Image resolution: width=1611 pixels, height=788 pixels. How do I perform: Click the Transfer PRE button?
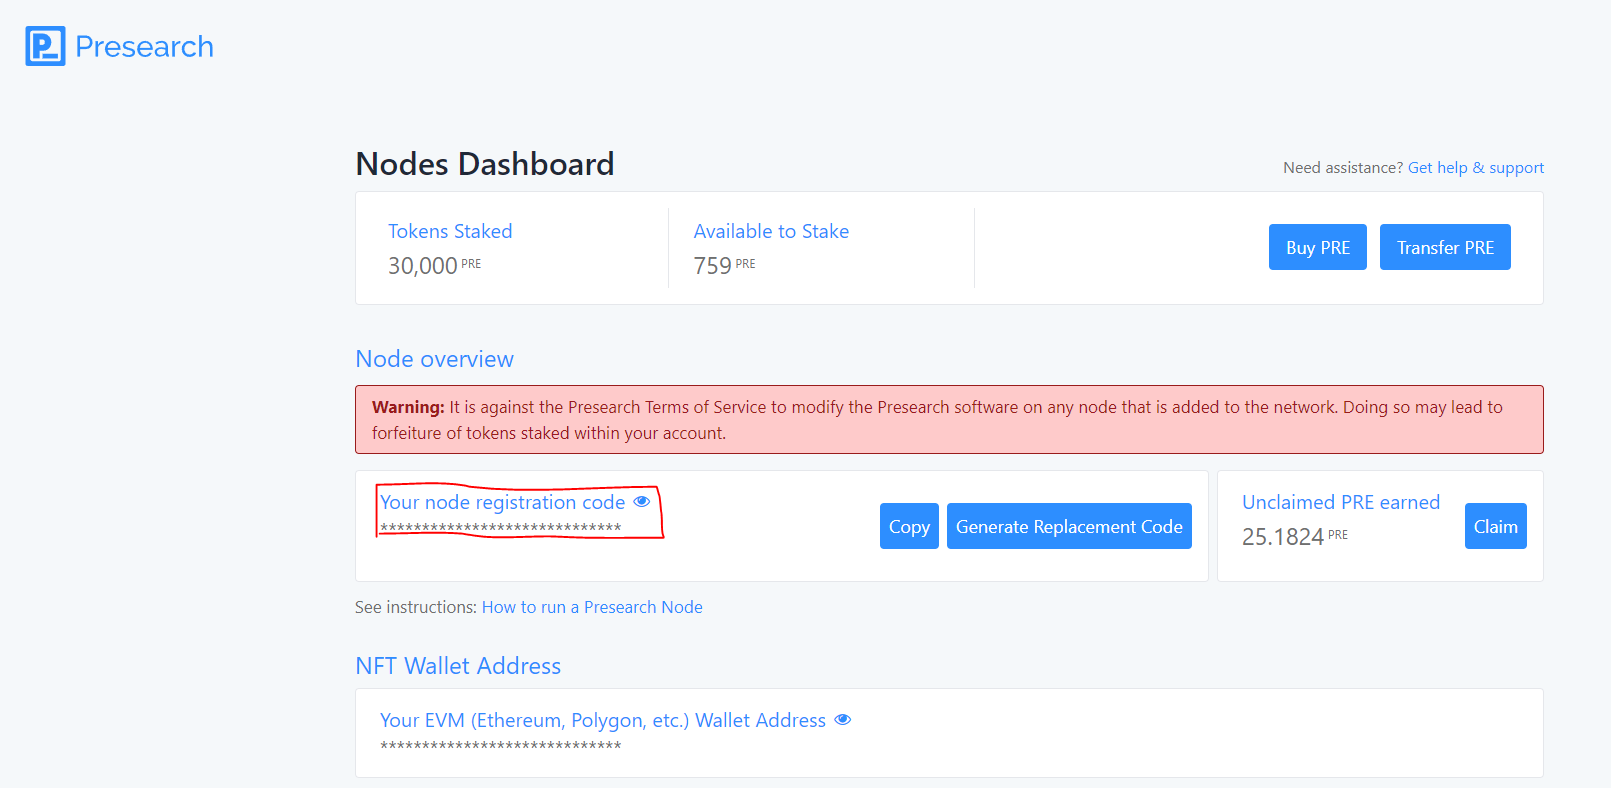1444,247
